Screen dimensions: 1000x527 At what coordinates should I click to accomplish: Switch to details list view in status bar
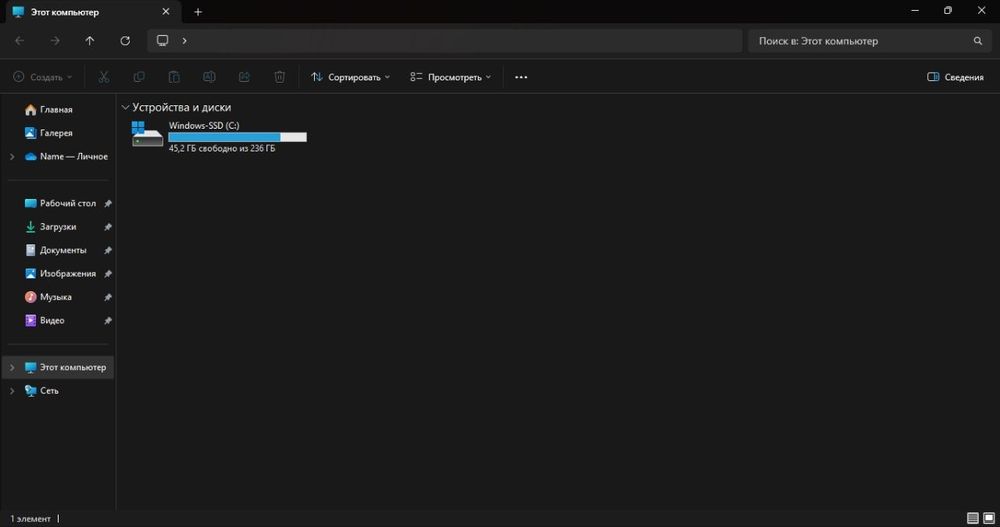click(973, 518)
